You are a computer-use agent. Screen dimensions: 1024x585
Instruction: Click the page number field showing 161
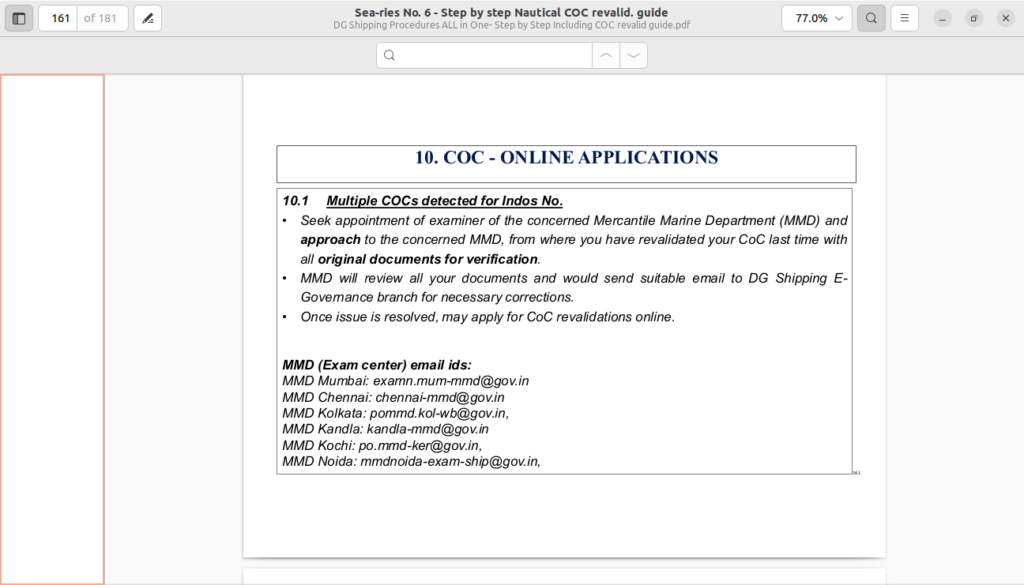click(59, 18)
